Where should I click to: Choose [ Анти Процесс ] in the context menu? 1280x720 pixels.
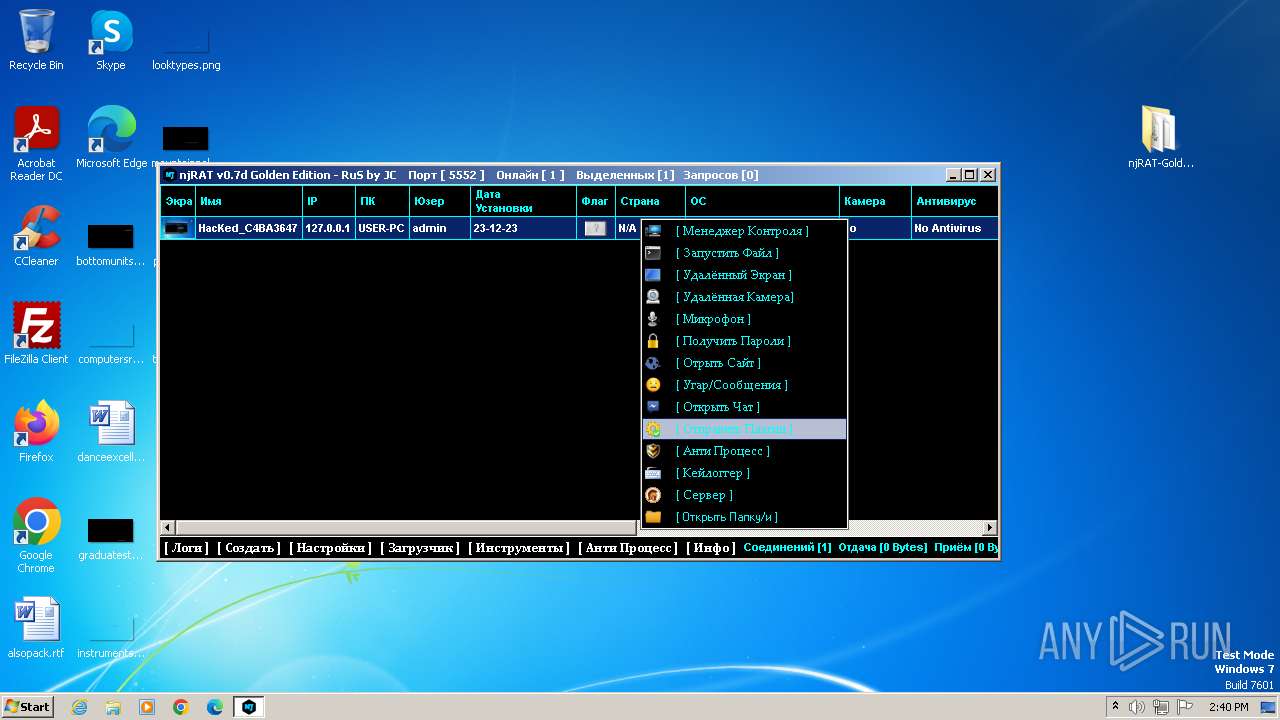745,451
